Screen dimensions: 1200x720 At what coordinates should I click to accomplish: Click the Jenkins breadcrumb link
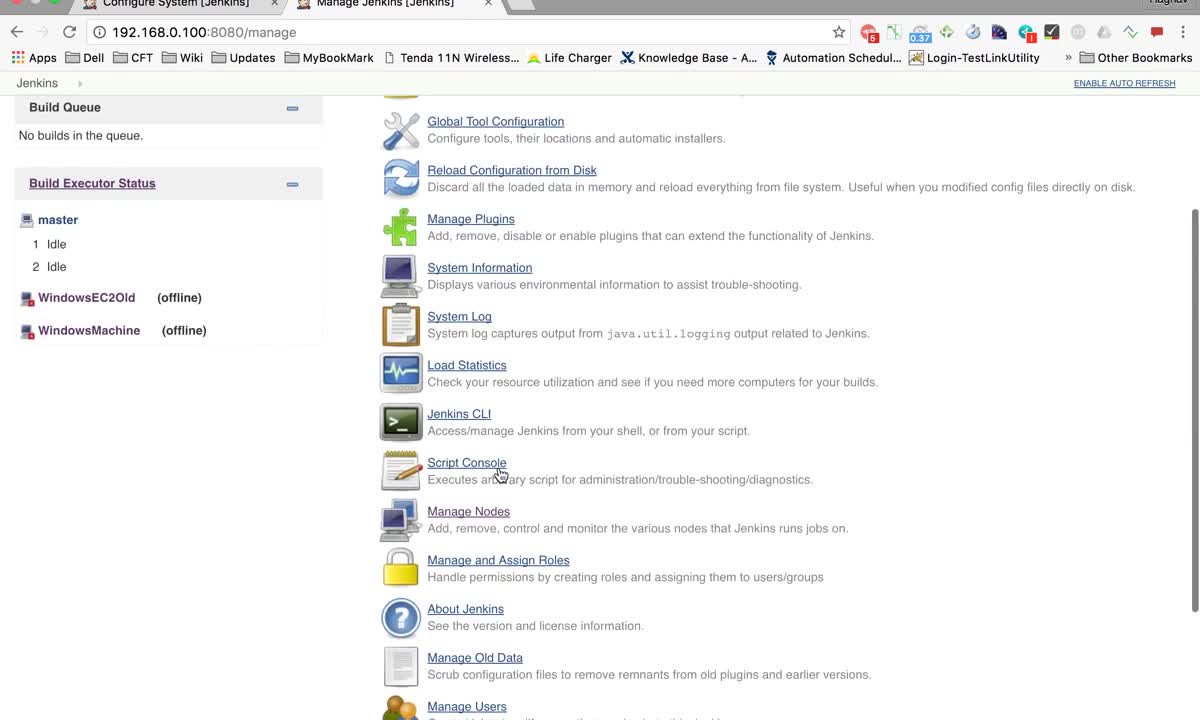[x=37, y=84]
